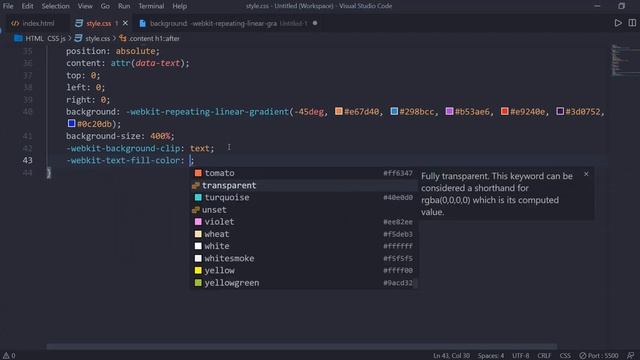Change line ending via CRLF item
The width and height of the screenshot is (640, 360).
point(544,356)
